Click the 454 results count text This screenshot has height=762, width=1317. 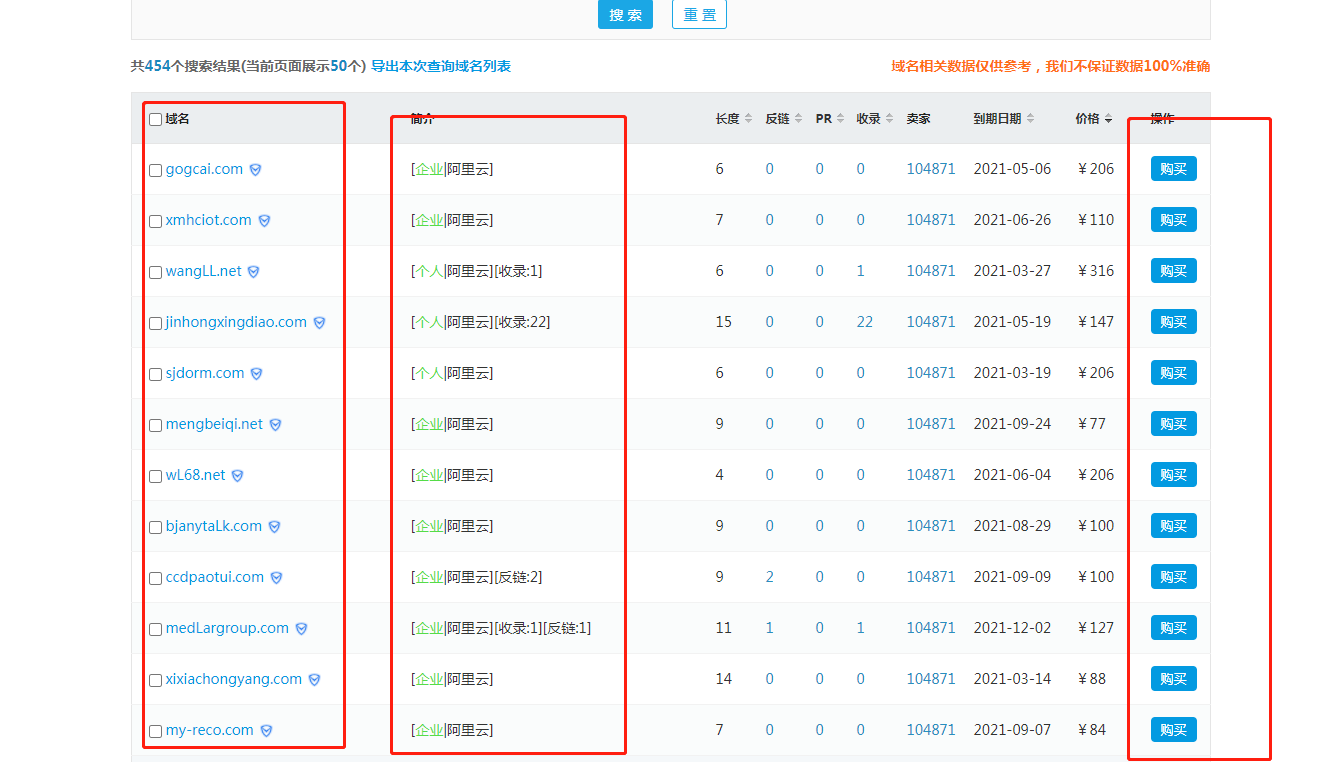pyautogui.click(x=157, y=66)
